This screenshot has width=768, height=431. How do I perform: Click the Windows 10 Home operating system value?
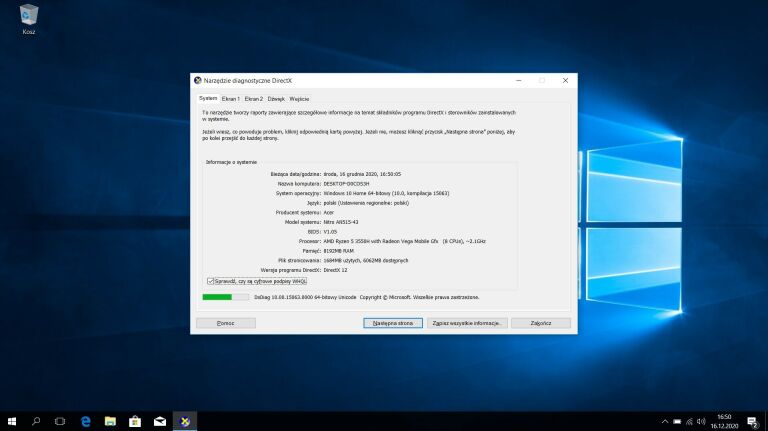386,193
